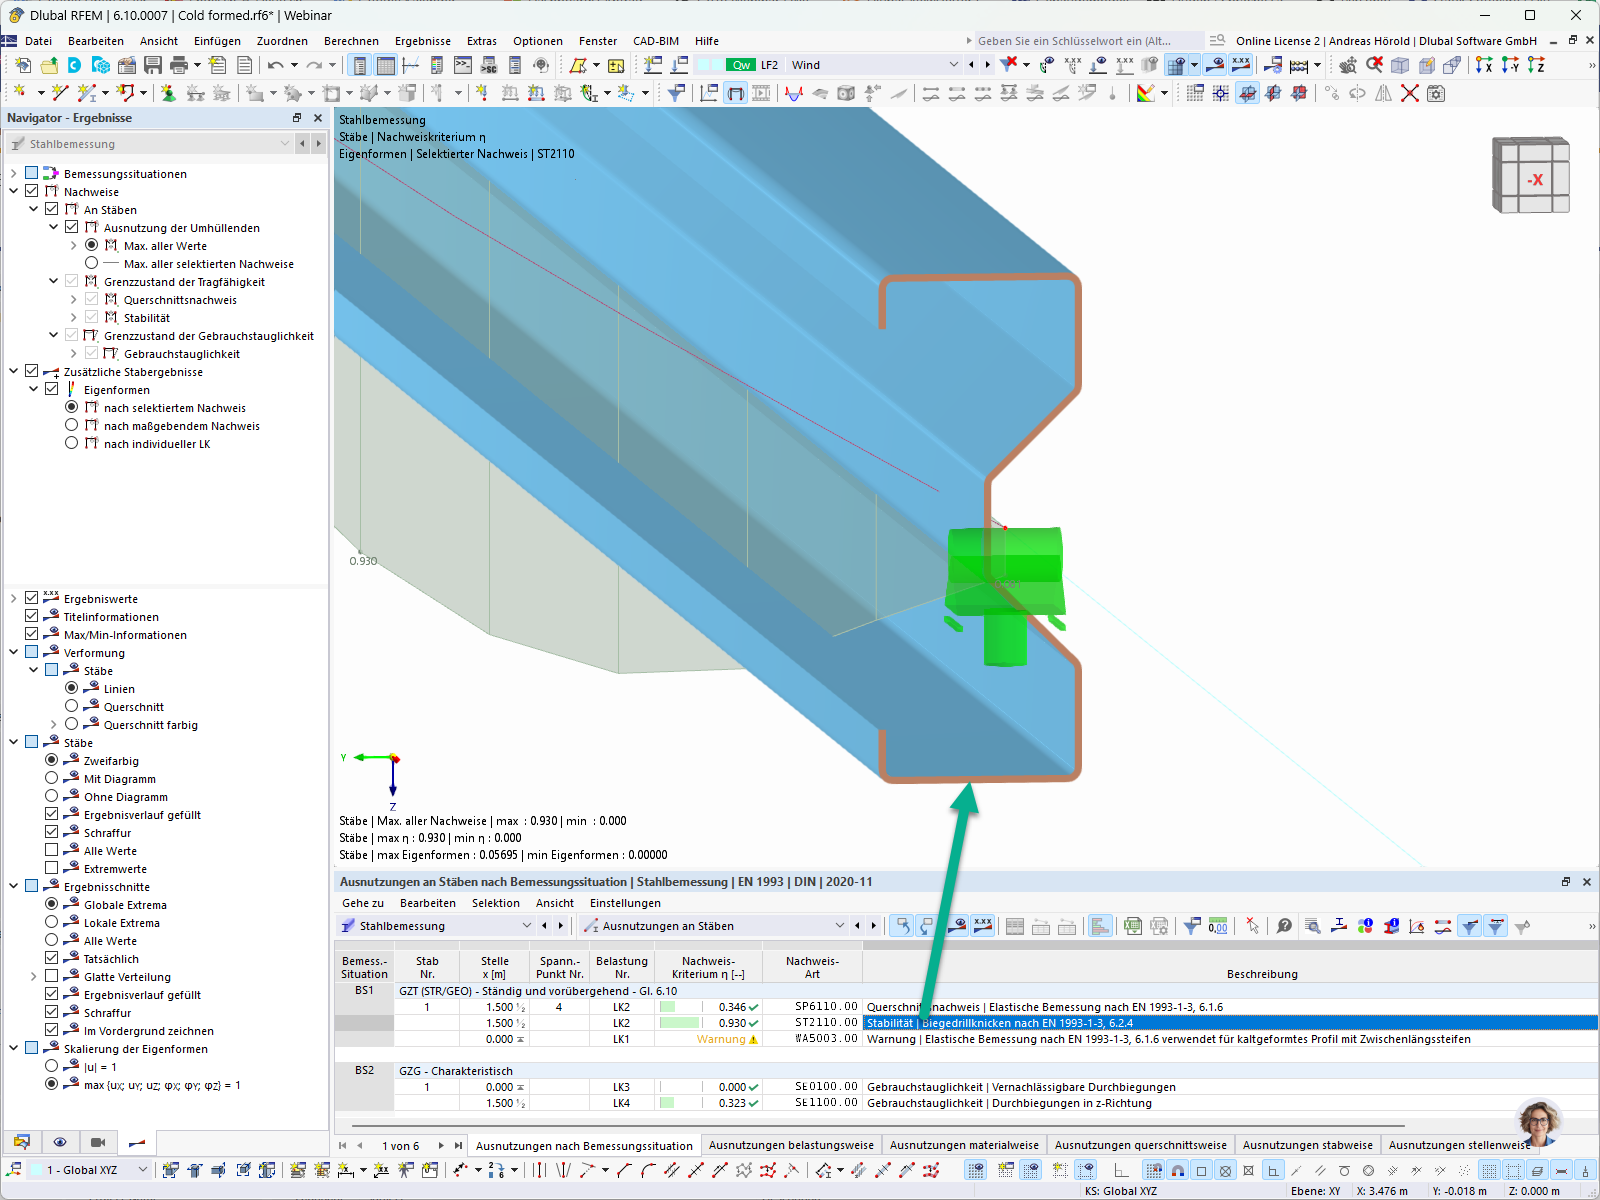
Task: Jump to last table page button
Action: (458, 1146)
